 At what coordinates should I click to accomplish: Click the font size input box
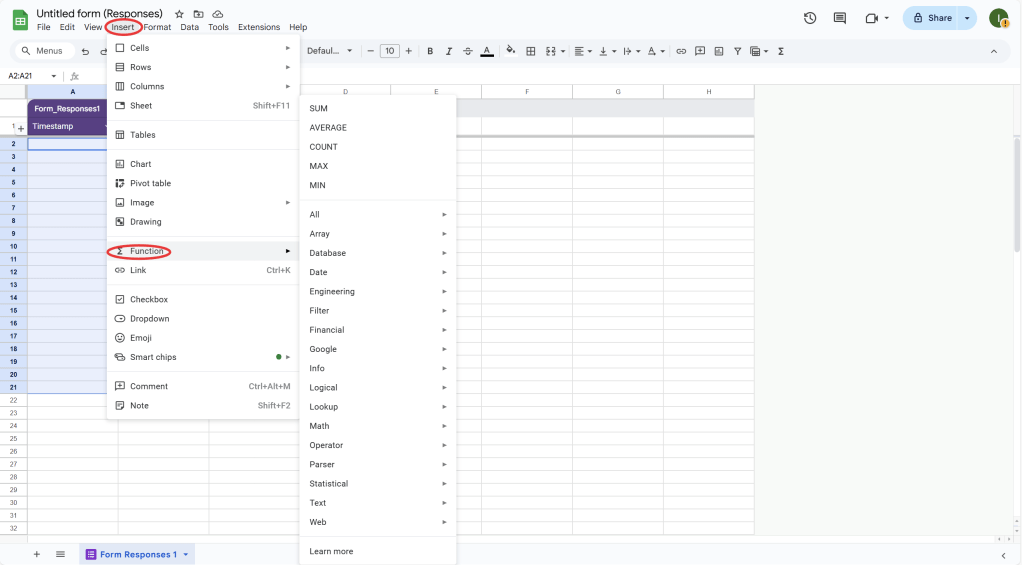[x=389, y=51]
